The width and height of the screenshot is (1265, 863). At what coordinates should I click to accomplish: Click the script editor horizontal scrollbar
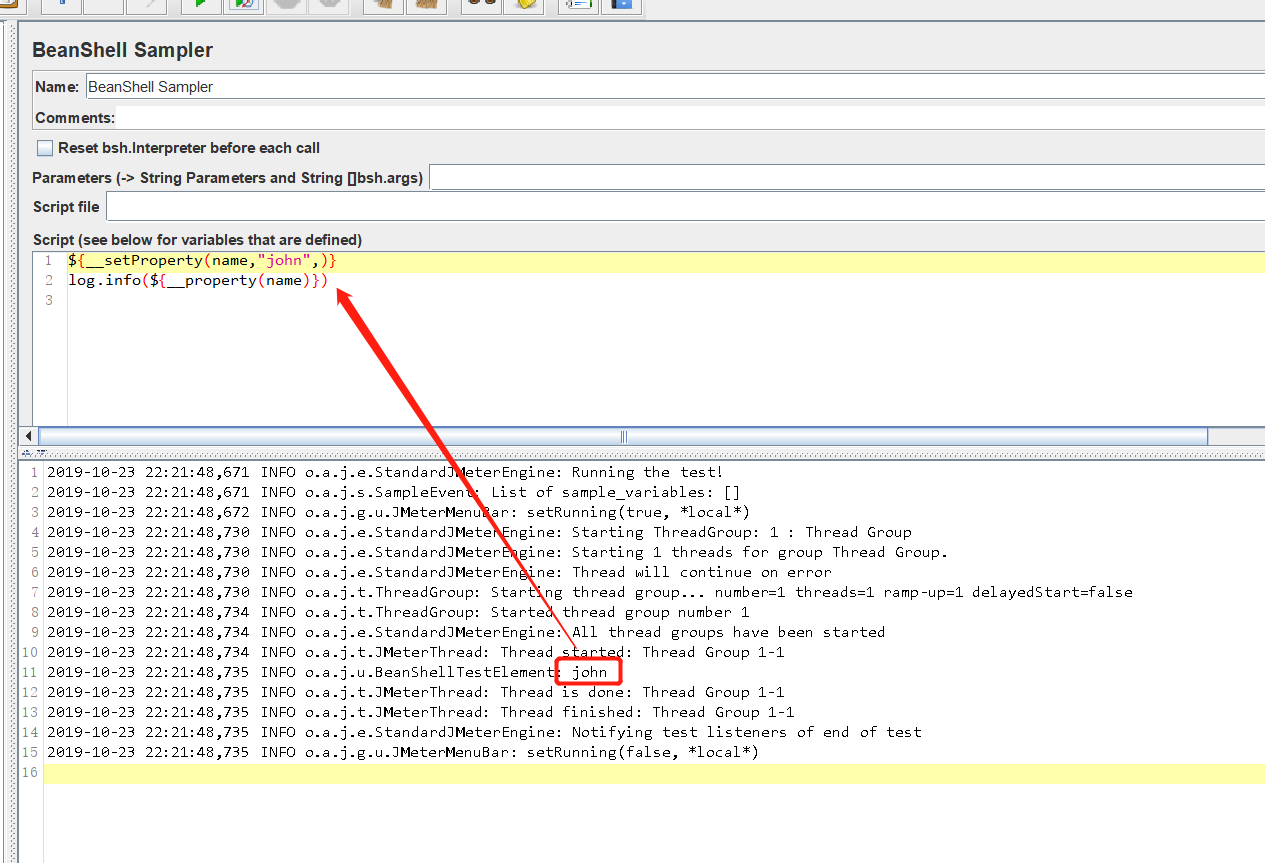click(622, 437)
